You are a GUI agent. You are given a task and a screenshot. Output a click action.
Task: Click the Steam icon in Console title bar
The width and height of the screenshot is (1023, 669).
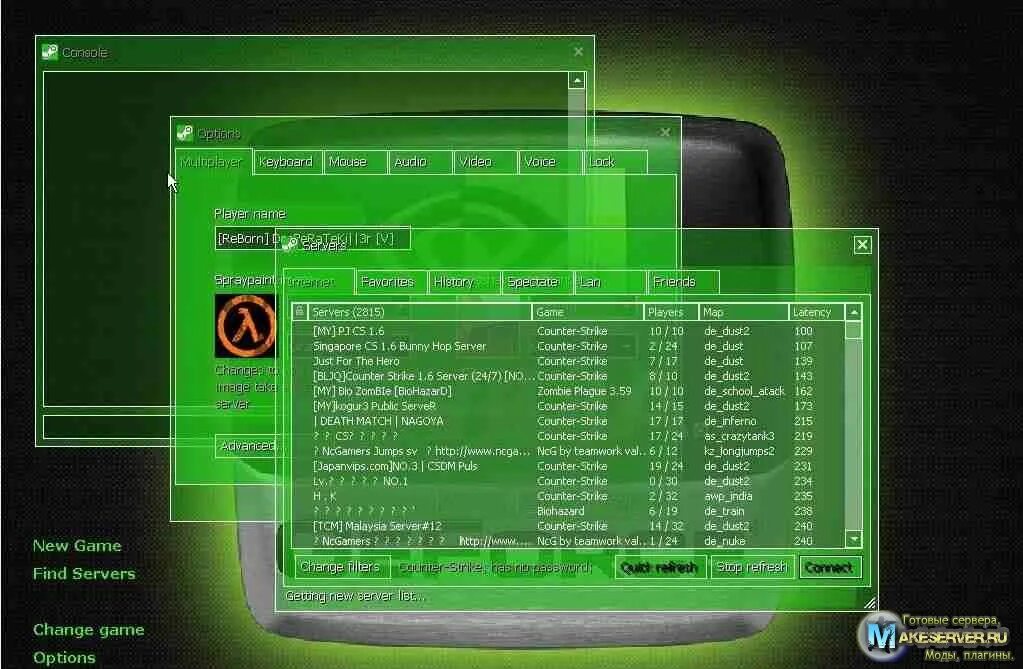(50, 52)
